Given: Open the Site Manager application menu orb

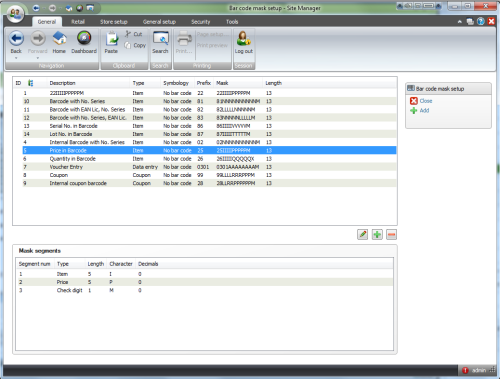Looking at the screenshot, I should 15,14.
